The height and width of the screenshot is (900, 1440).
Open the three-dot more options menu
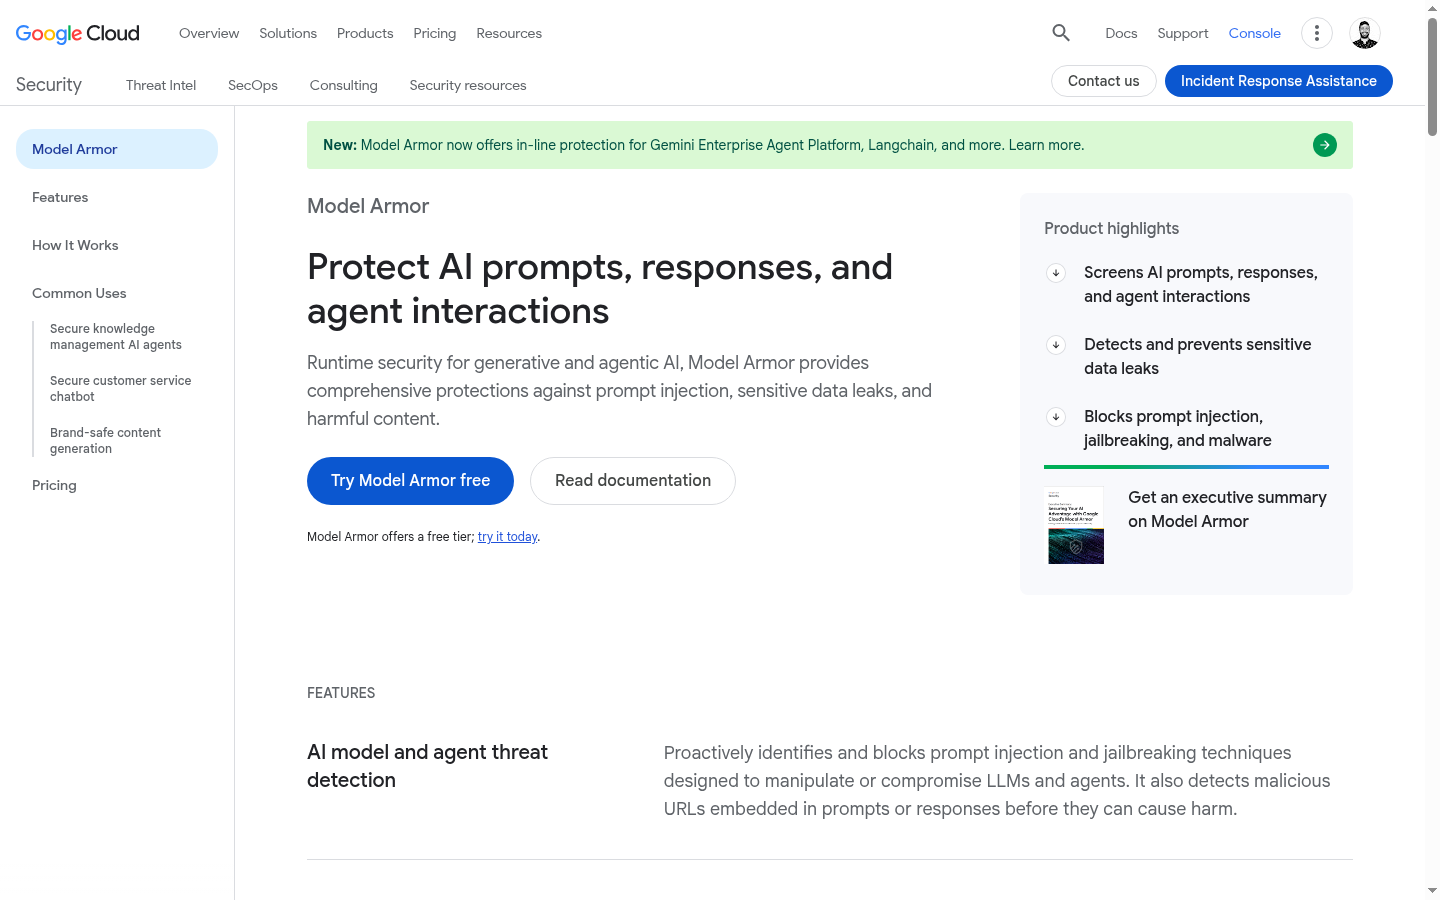pyautogui.click(x=1317, y=33)
